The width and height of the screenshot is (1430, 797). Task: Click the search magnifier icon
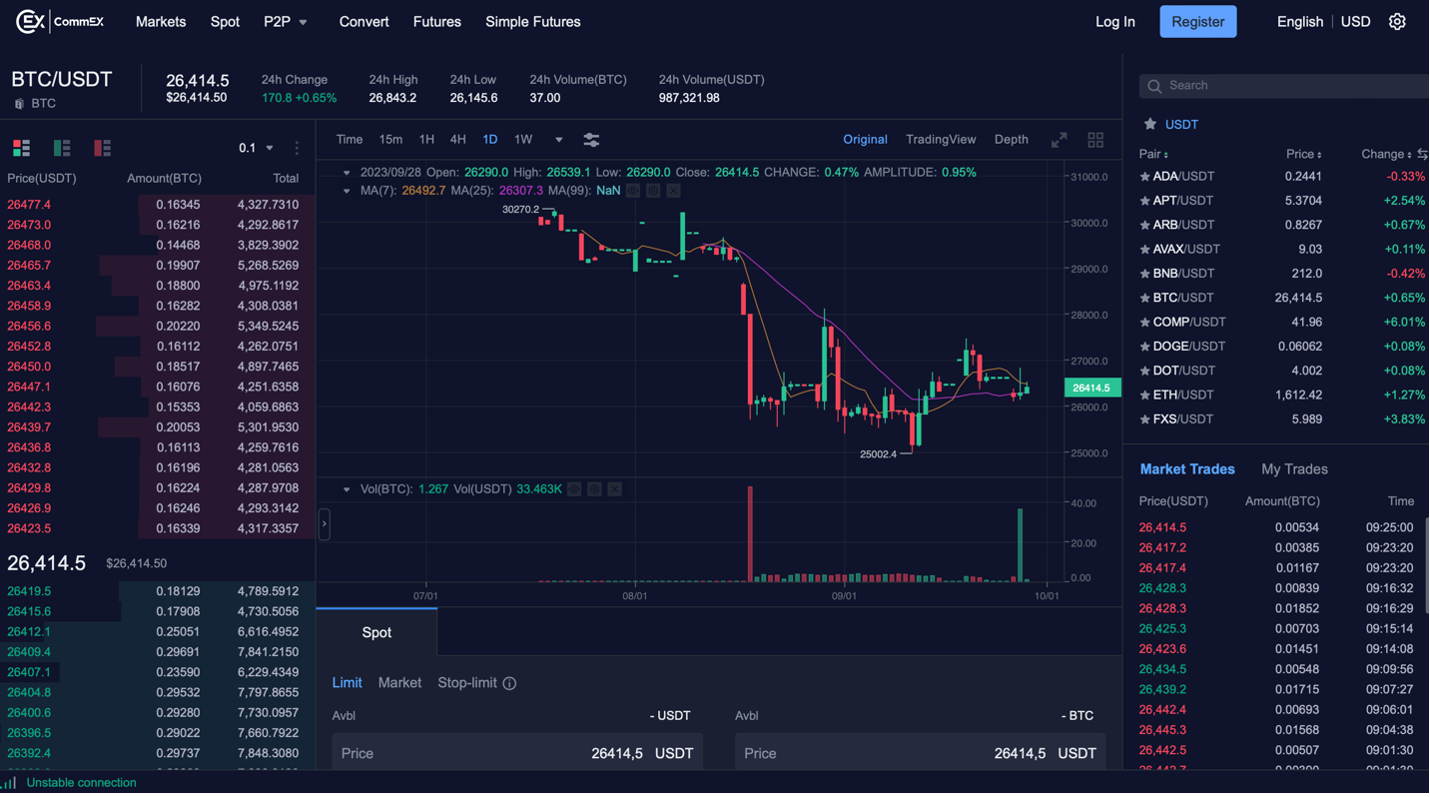1154,86
